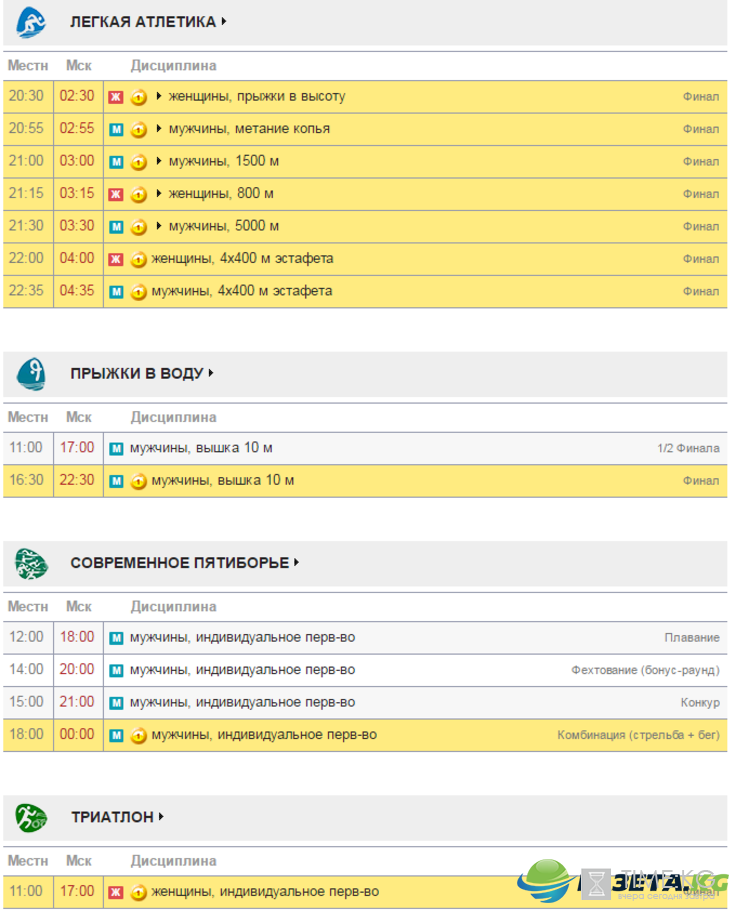
Task: Open the ТРИАТЛОН section link
Action: (x=113, y=817)
